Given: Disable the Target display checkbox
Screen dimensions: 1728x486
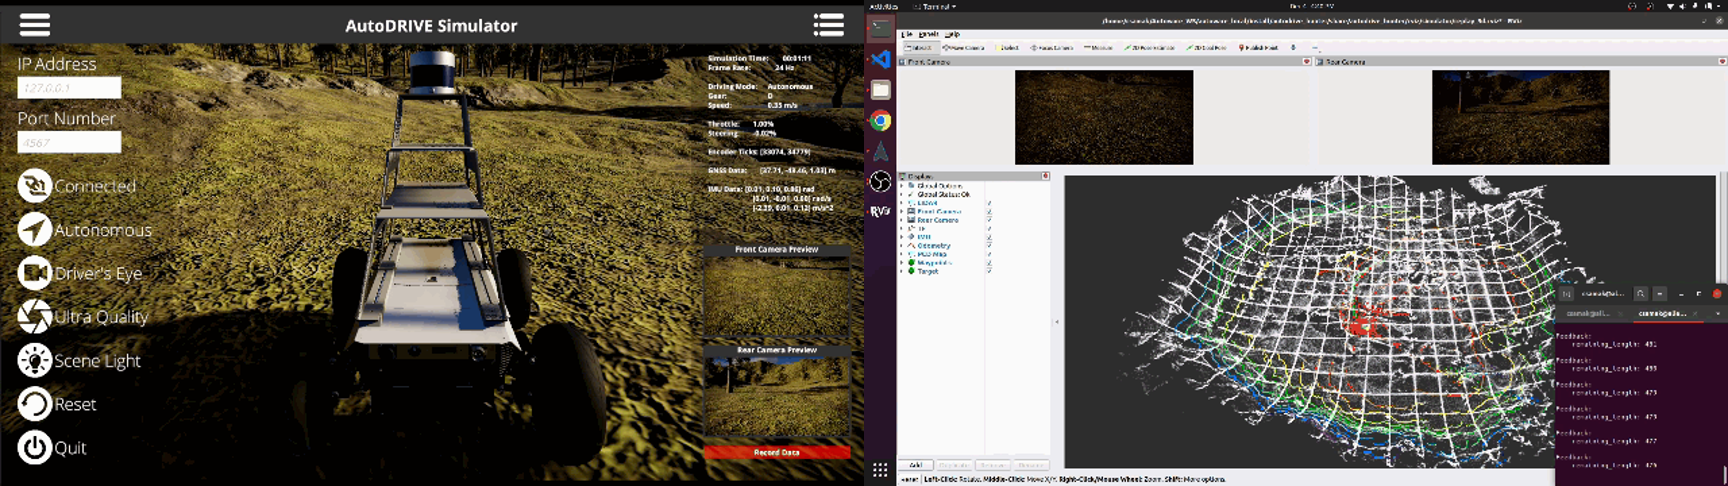Looking at the screenshot, I should click(x=989, y=271).
